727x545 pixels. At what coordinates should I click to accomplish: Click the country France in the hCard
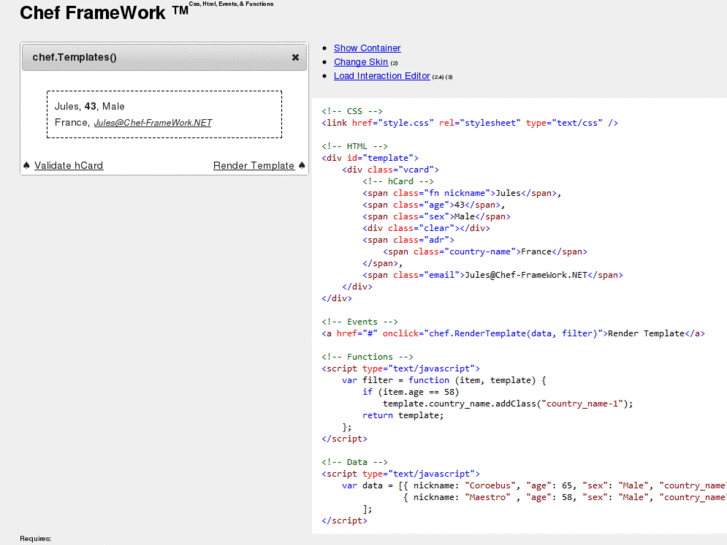coord(71,123)
